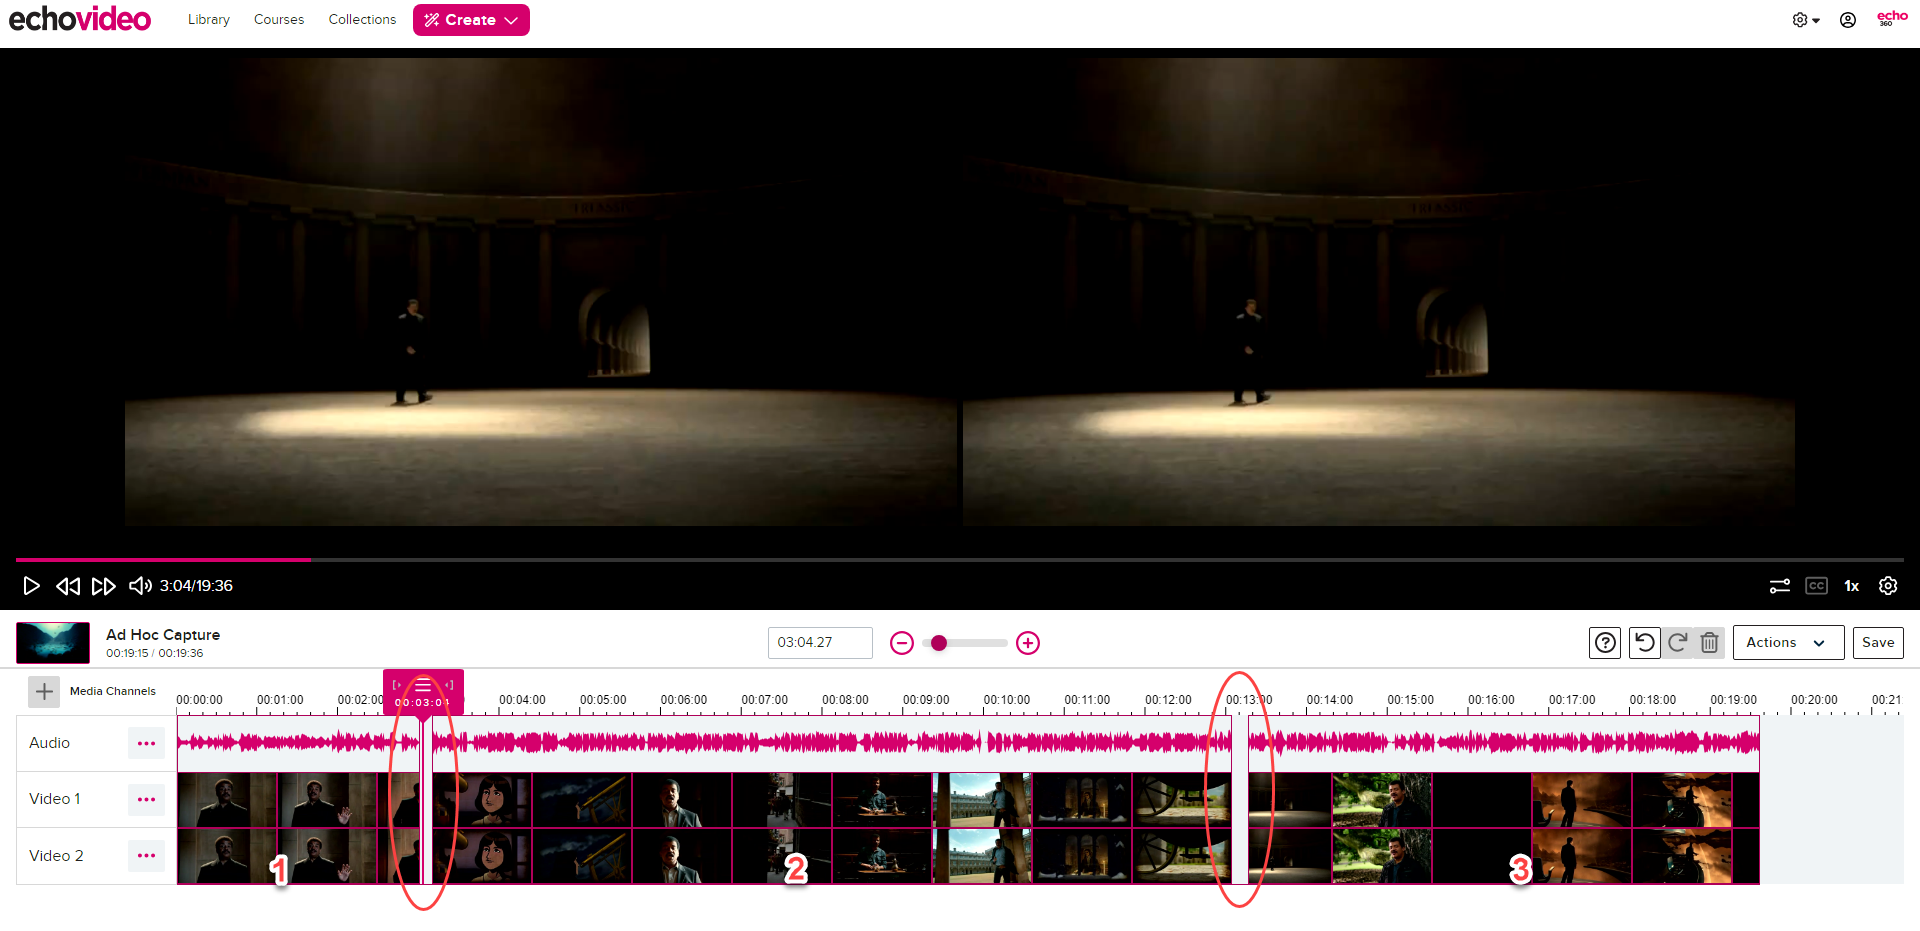Mute the video volume speaker icon
The image size is (1920, 931).
pyautogui.click(x=140, y=586)
